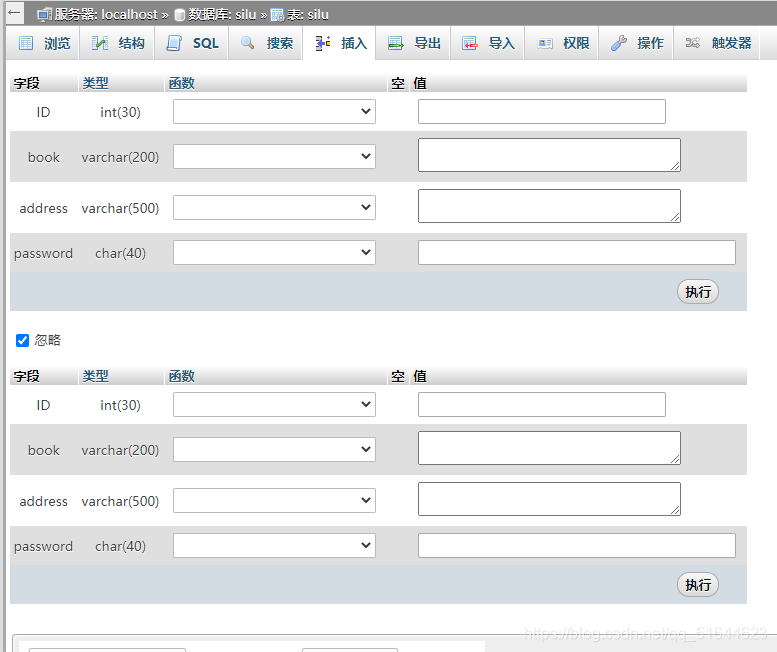Image resolution: width=777 pixels, height=652 pixels.
Task: Focus the first address value textarea
Action: (549, 206)
